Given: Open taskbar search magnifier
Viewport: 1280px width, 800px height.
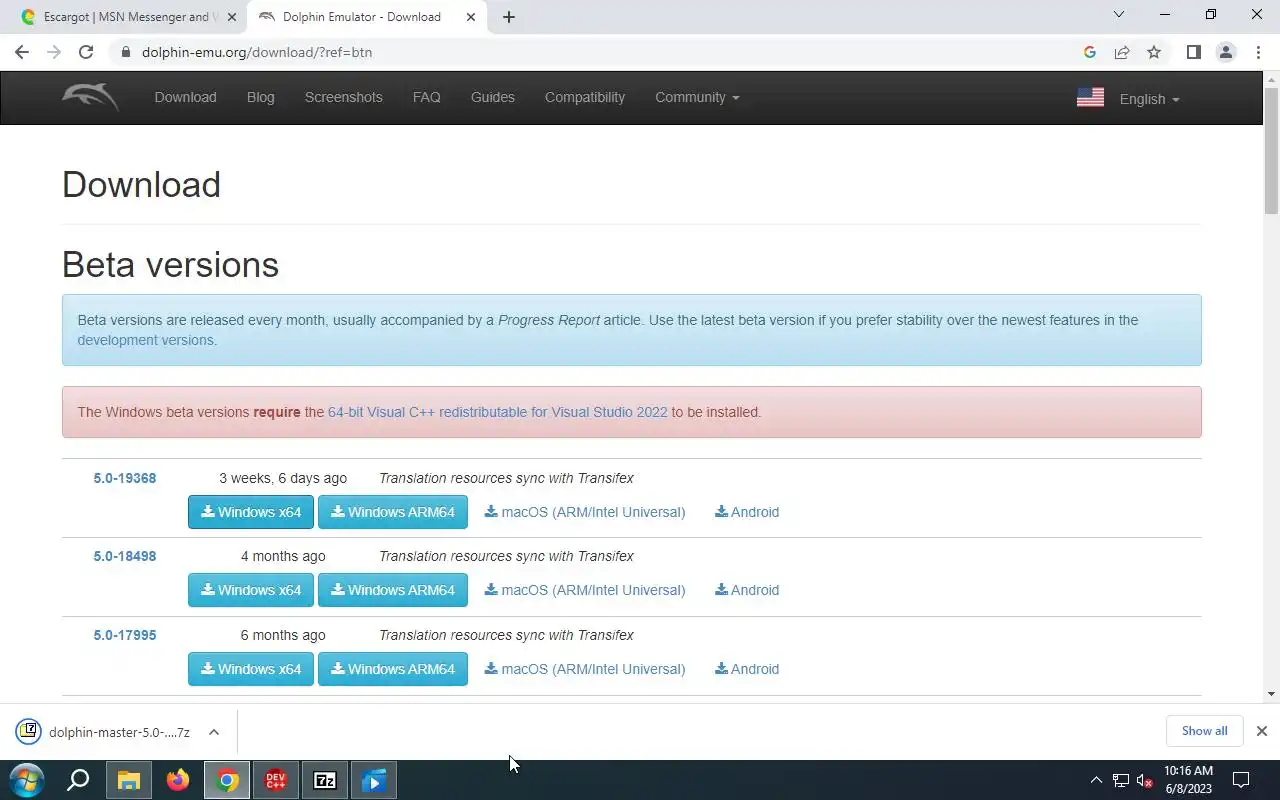Looking at the screenshot, I should point(78,780).
